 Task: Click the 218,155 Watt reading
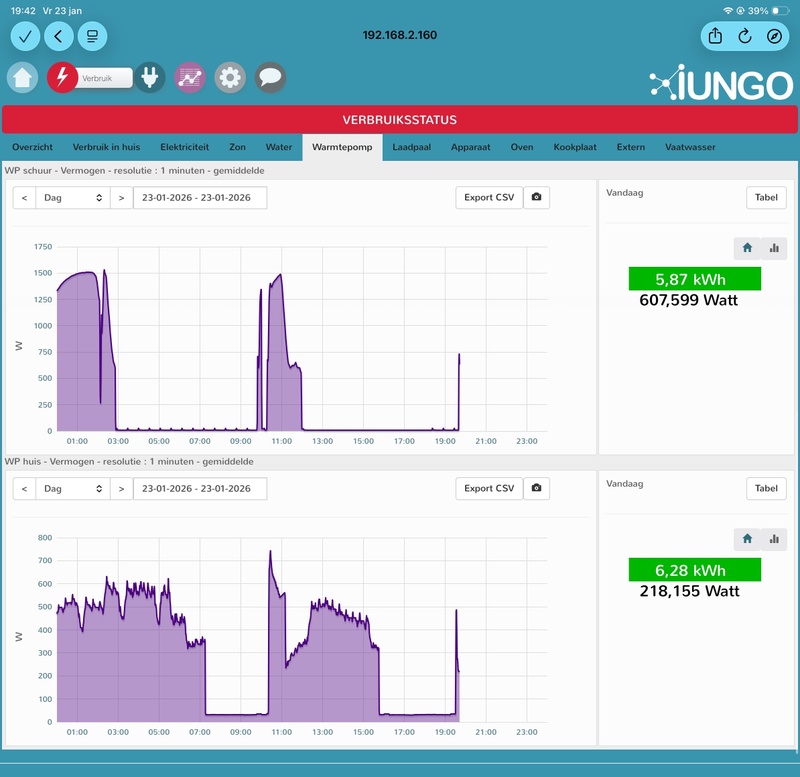tap(689, 591)
